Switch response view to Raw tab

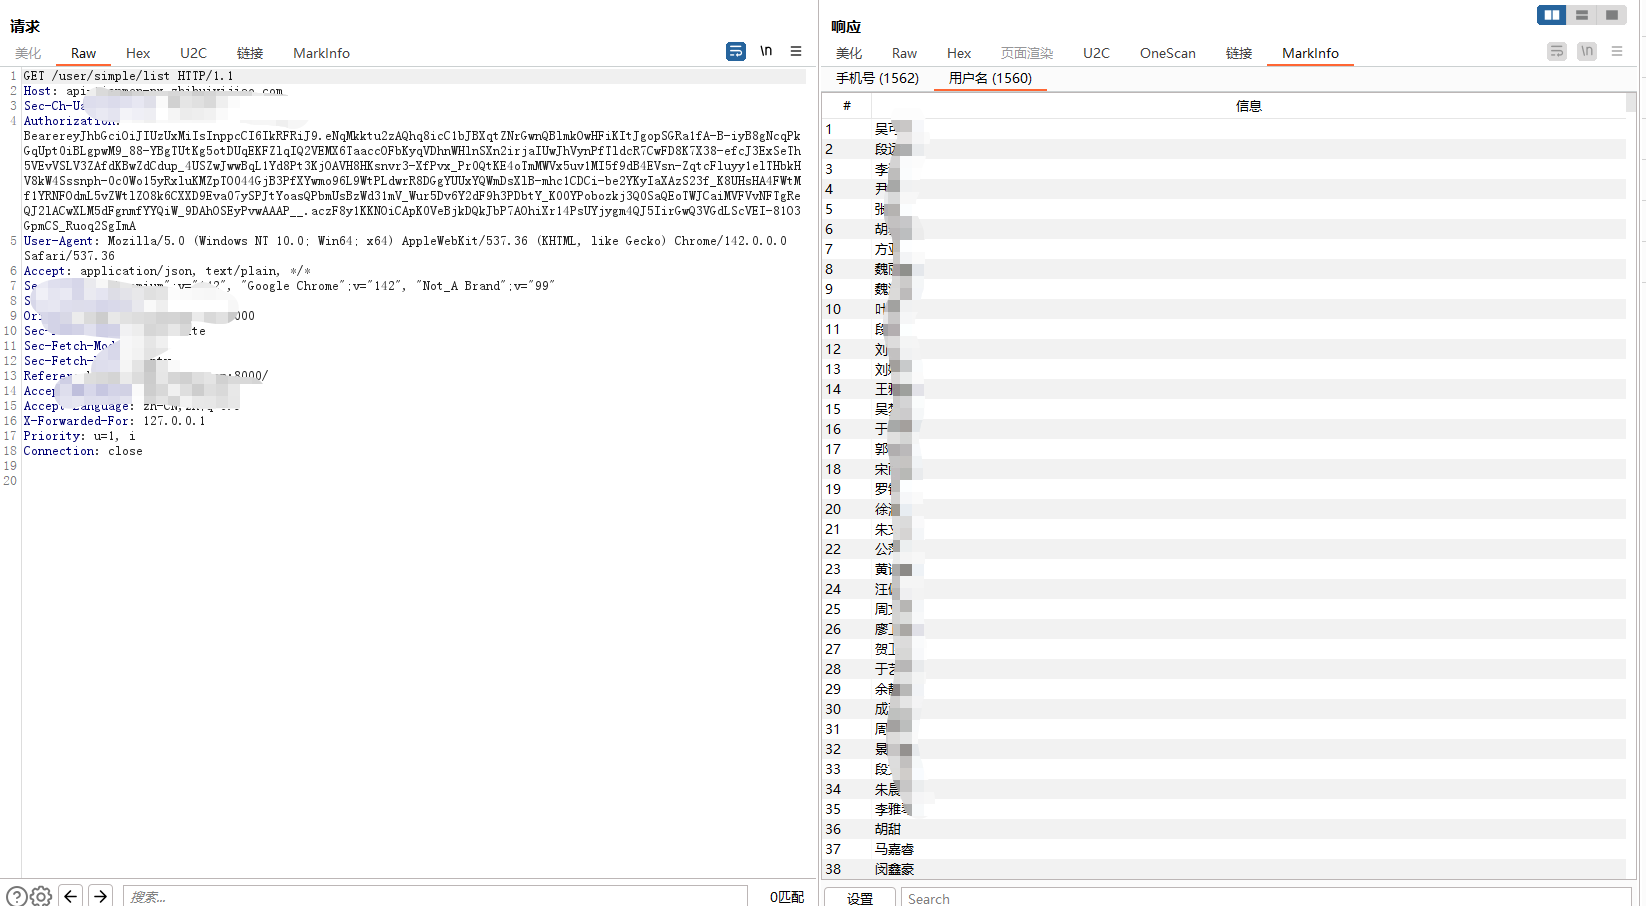coord(904,53)
